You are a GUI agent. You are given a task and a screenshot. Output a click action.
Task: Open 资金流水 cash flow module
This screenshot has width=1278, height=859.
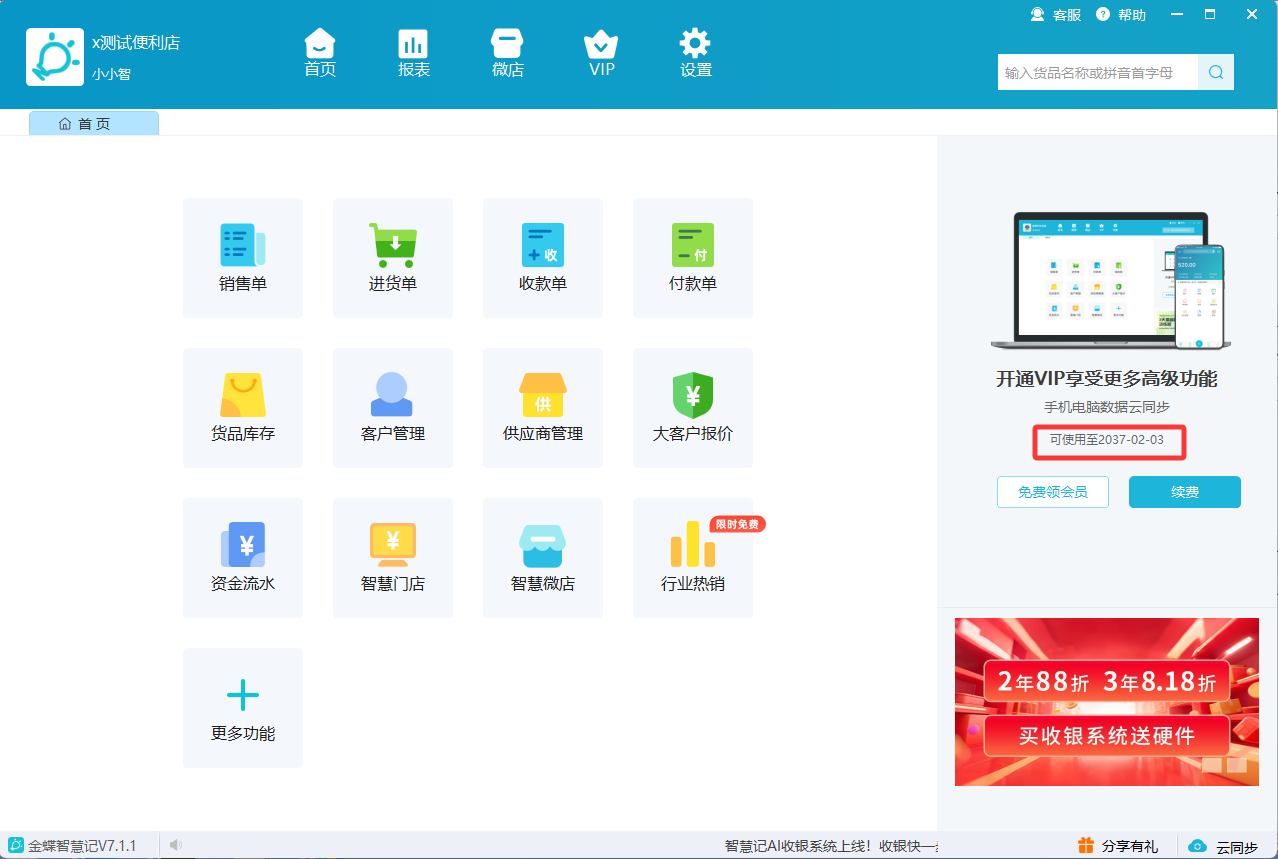(x=243, y=558)
